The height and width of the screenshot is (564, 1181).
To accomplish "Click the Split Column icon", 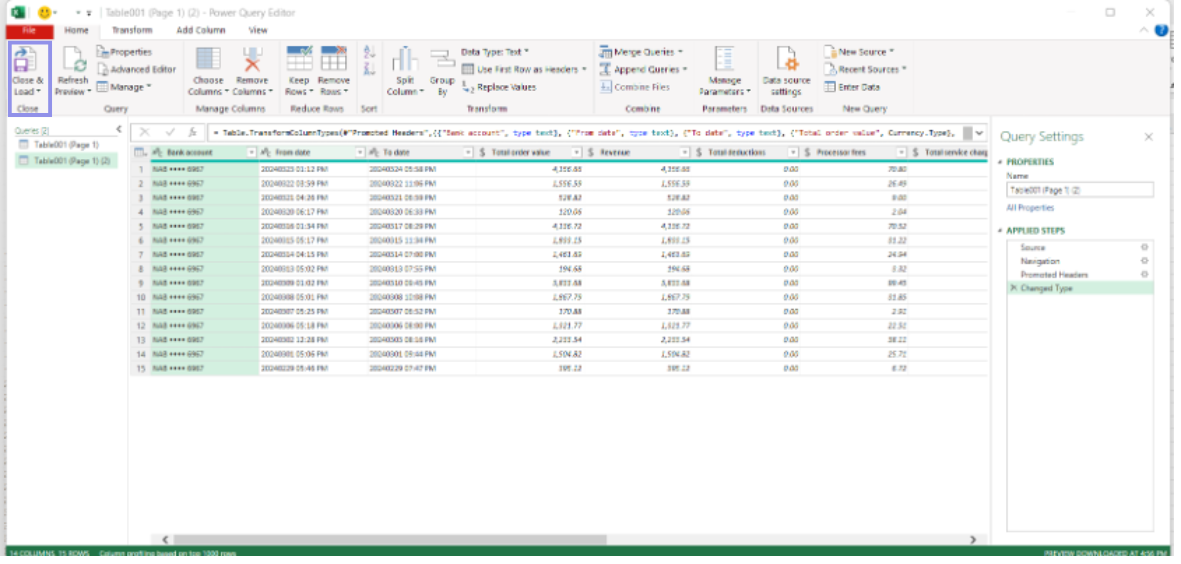I will pos(404,60).
